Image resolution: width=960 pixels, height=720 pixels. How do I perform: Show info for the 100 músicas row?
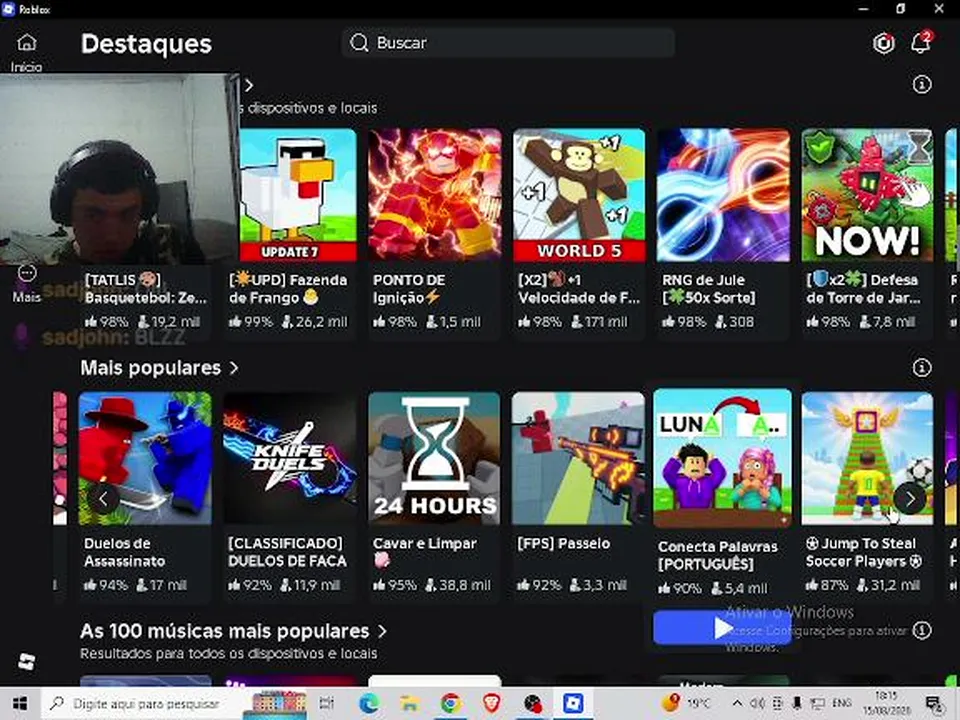(922, 630)
